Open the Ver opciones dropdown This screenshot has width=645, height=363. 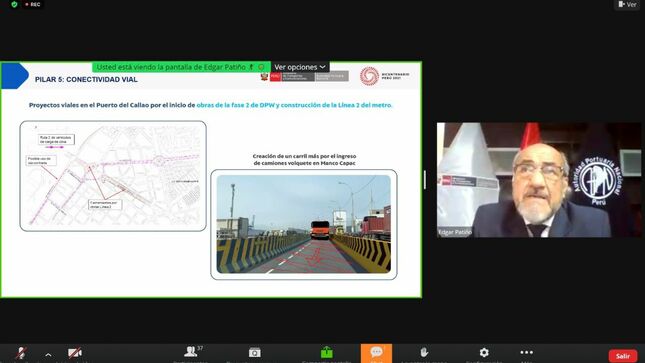(300, 67)
